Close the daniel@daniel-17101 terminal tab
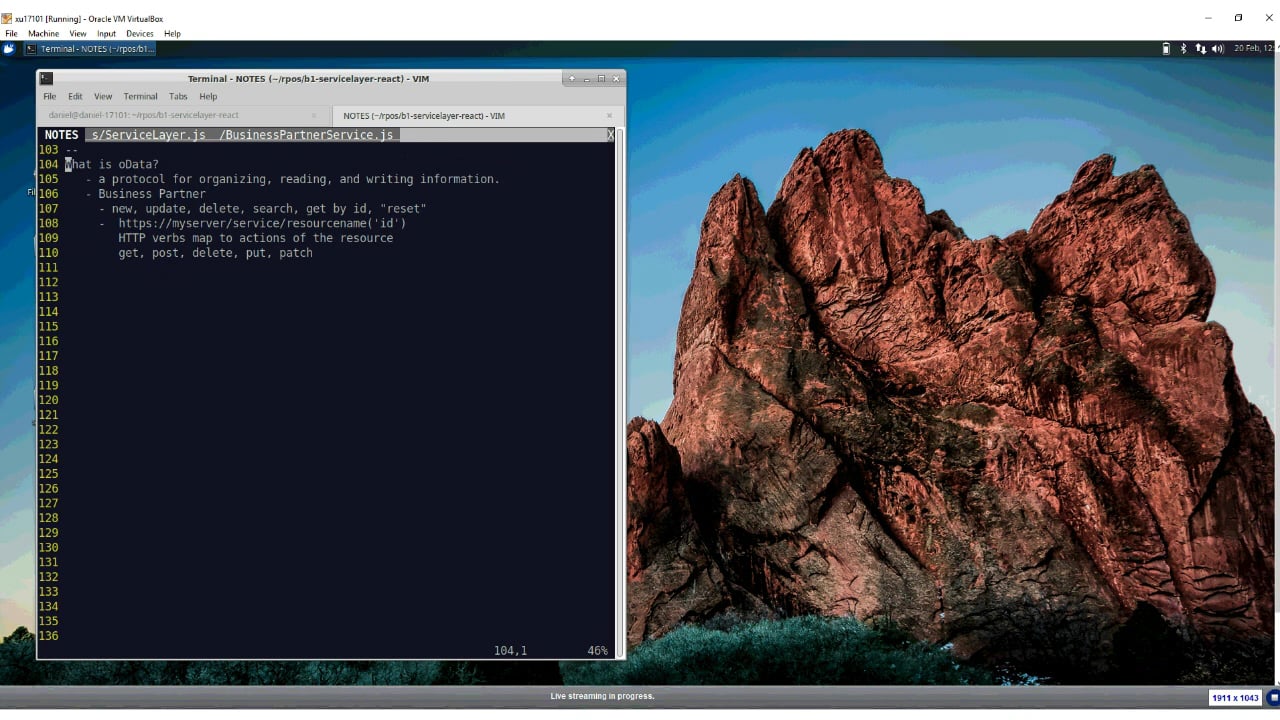This screenshot has height=720, width=1280. click(x=313, y=115)
